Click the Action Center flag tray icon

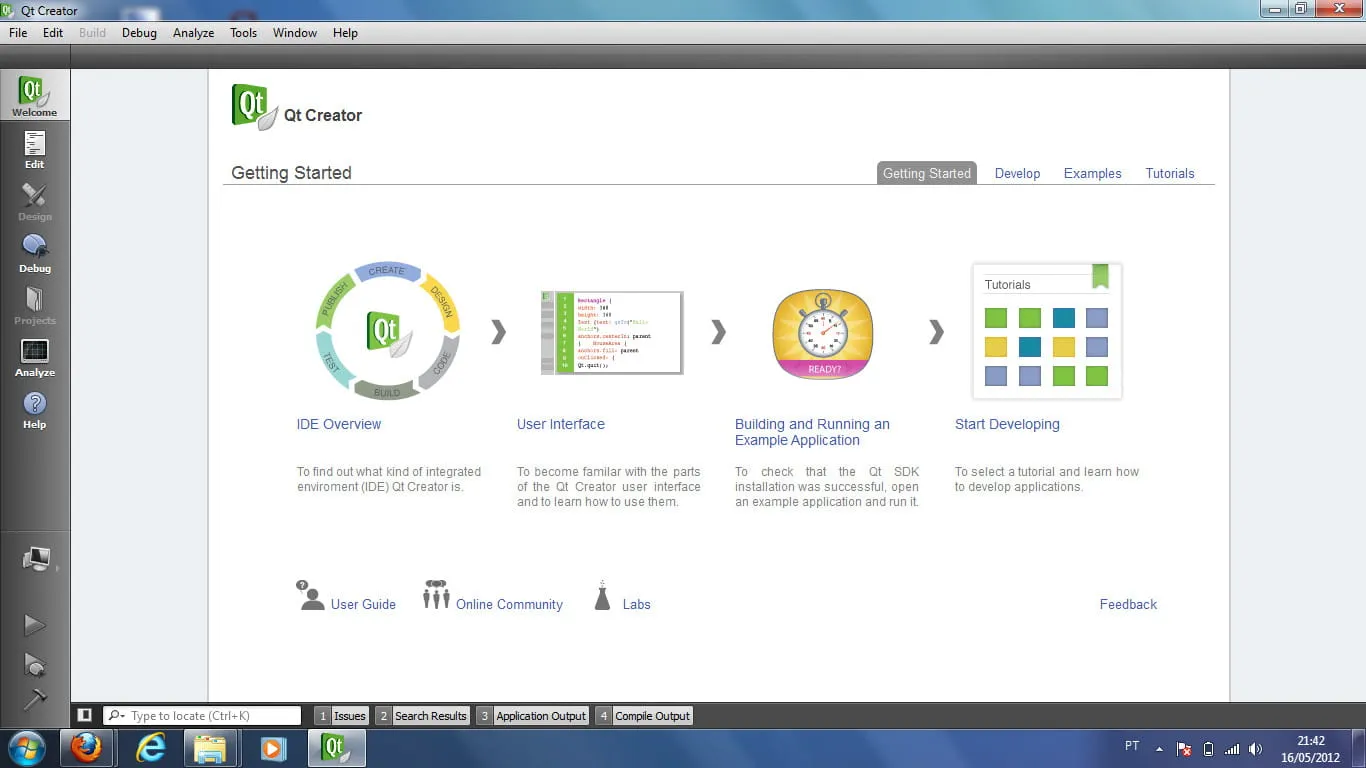[1184, 749]
